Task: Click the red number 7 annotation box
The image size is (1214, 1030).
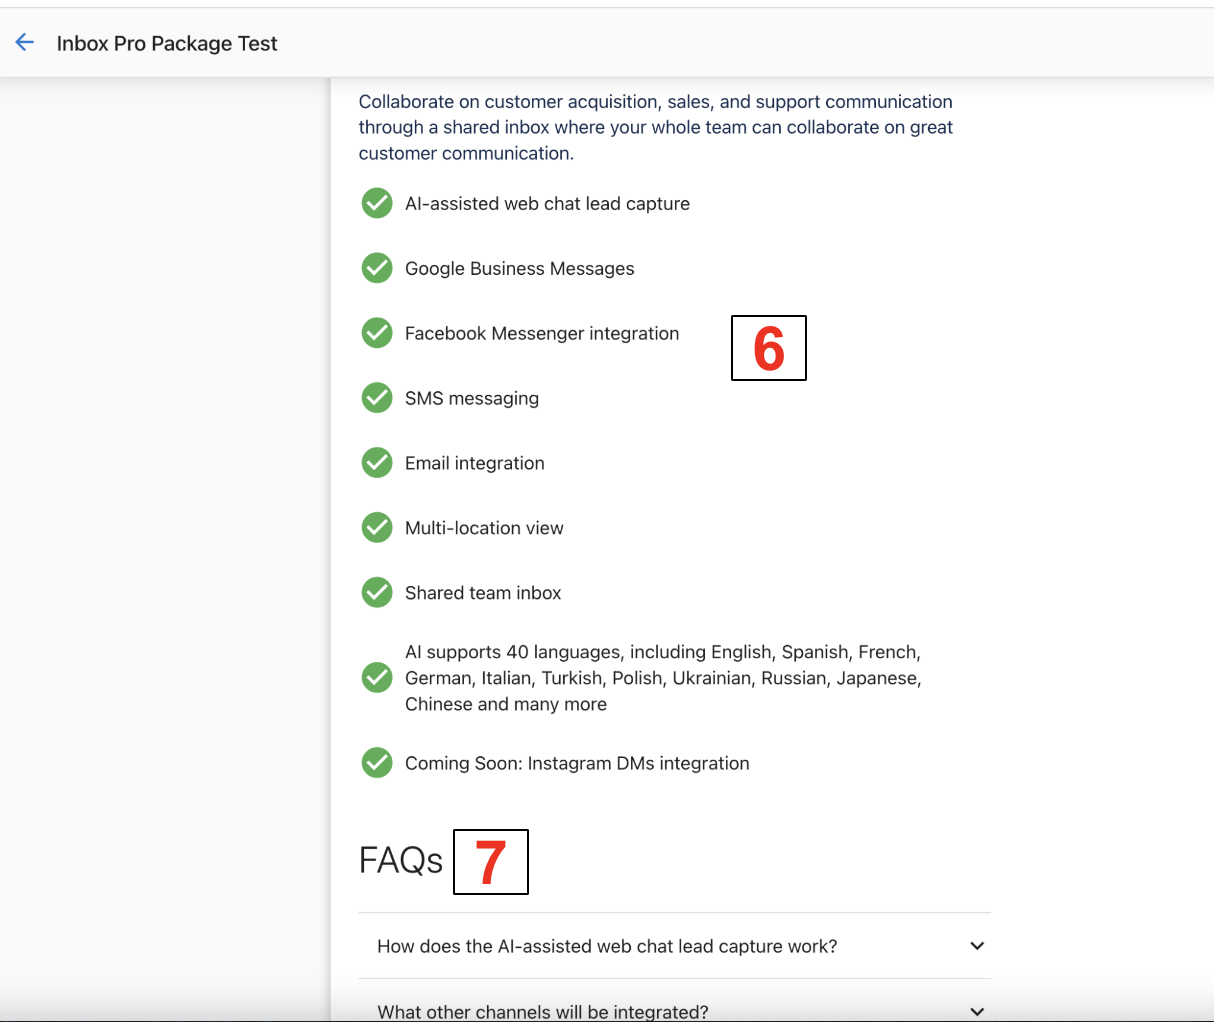Action: point(490,862)
